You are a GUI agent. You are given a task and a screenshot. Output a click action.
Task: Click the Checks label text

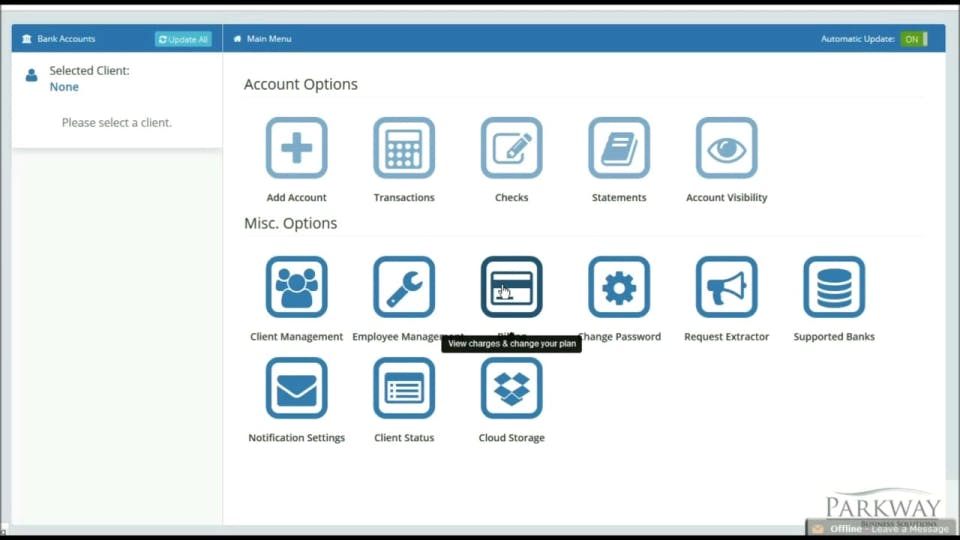tap(511, 197)
